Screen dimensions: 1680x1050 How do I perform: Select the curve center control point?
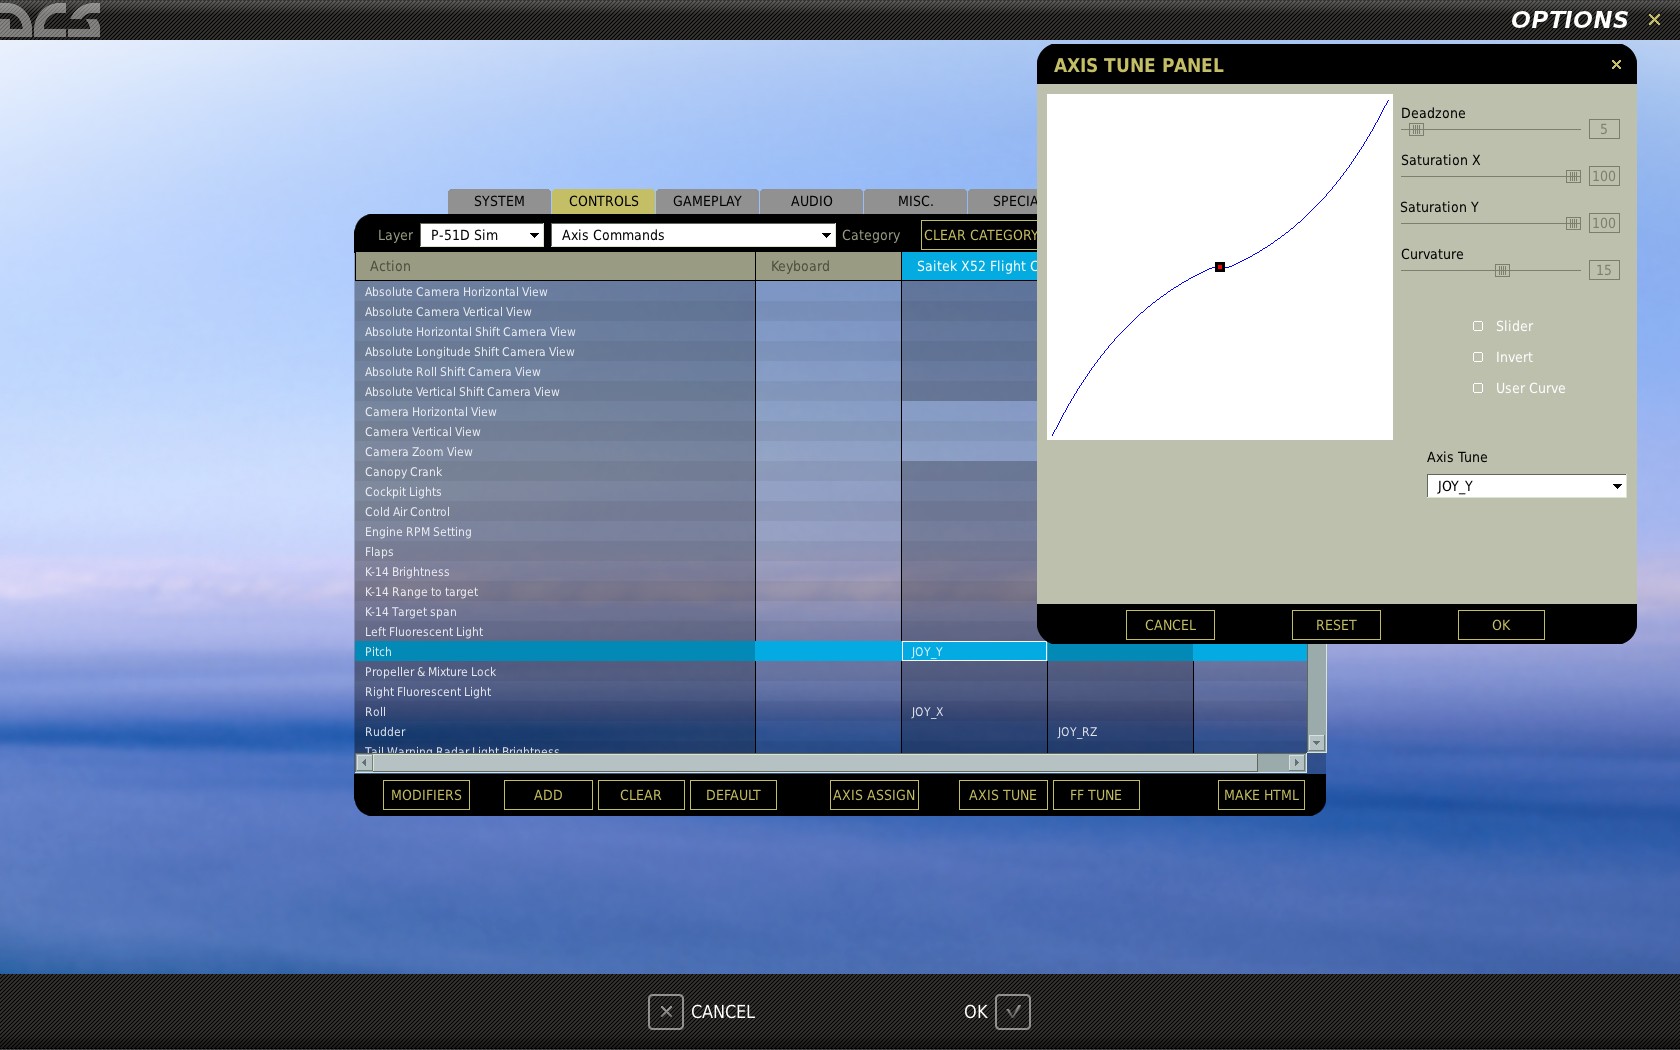[1220, 267]
